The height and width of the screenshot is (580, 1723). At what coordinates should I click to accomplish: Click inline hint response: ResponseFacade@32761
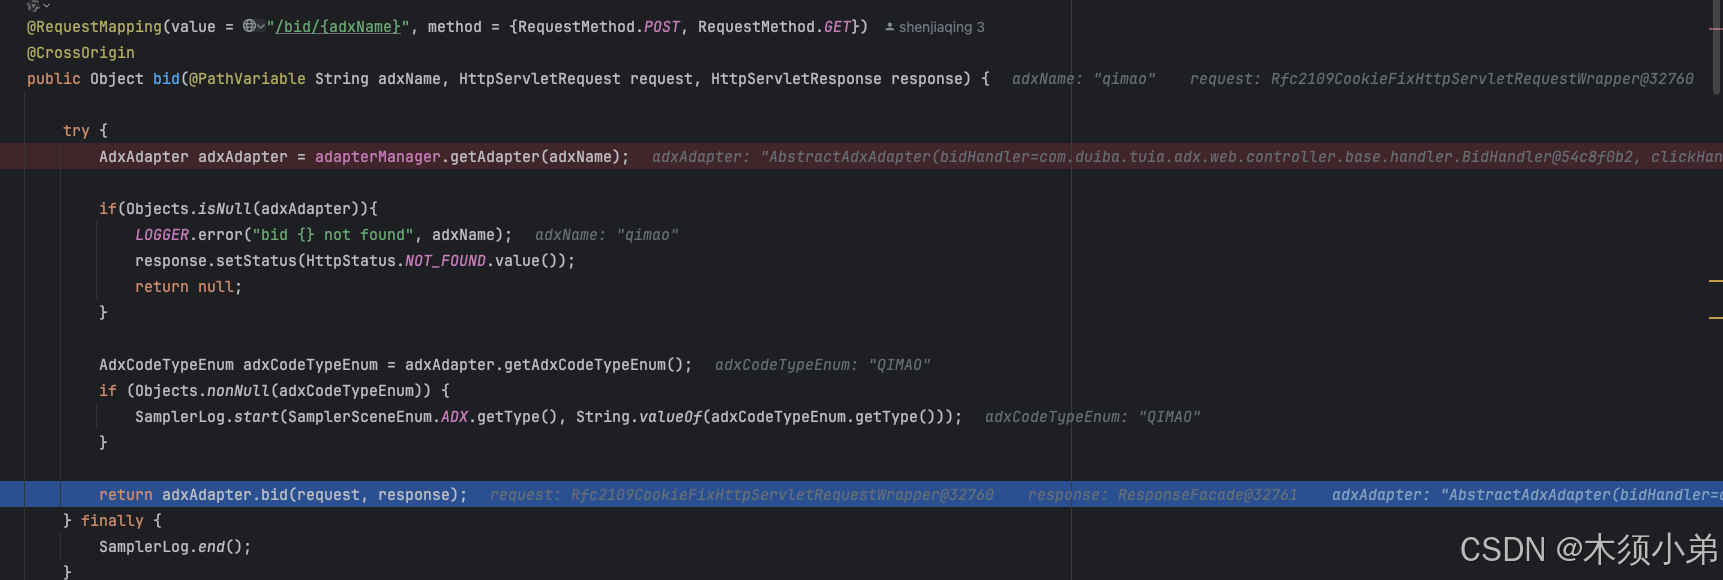point(1163,495)
